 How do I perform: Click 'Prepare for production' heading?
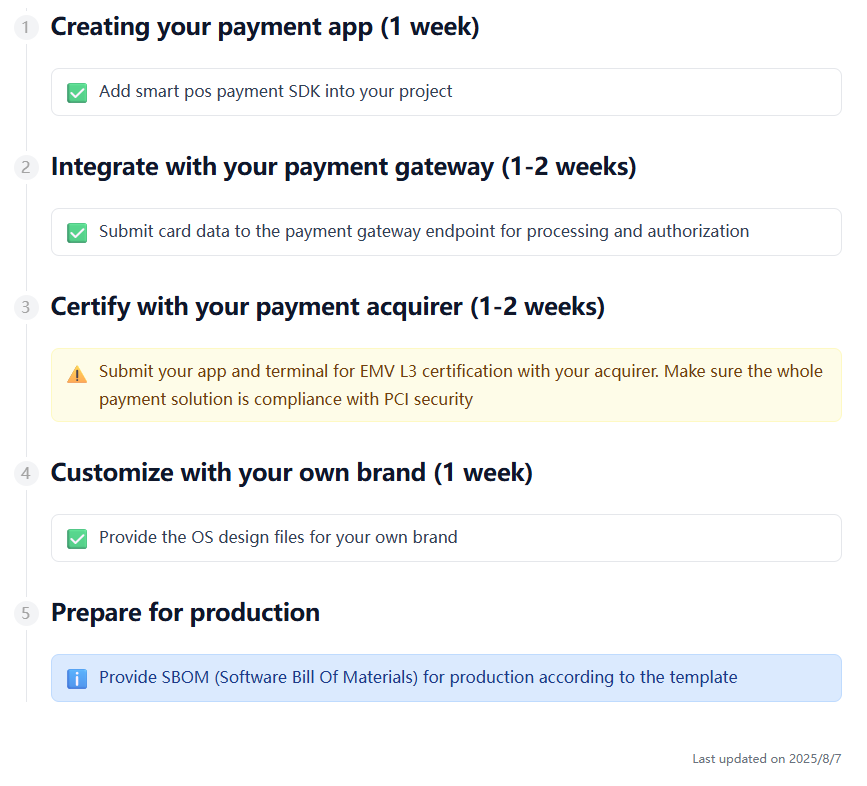click(185, 613)
